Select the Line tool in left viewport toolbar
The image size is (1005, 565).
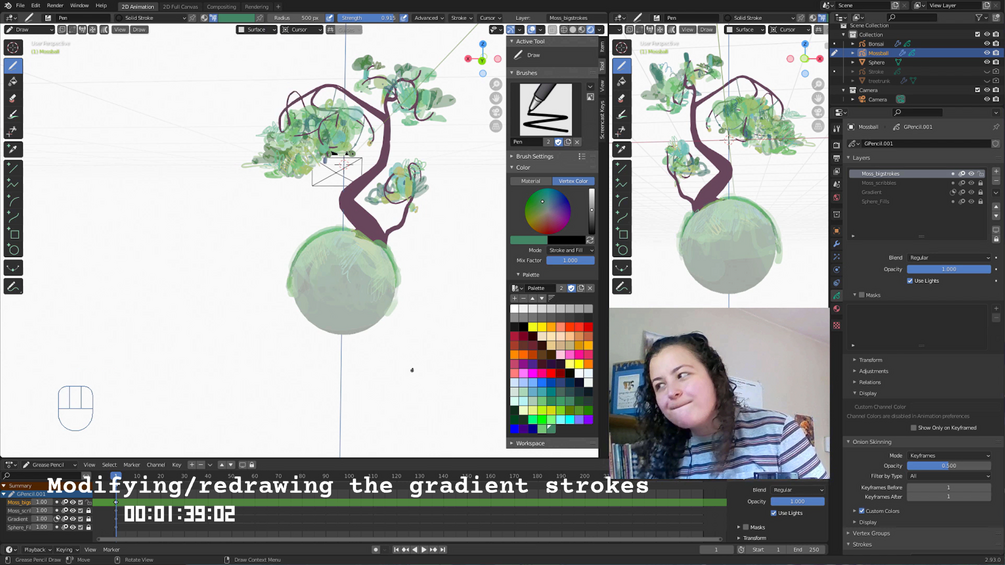(13, 168)
